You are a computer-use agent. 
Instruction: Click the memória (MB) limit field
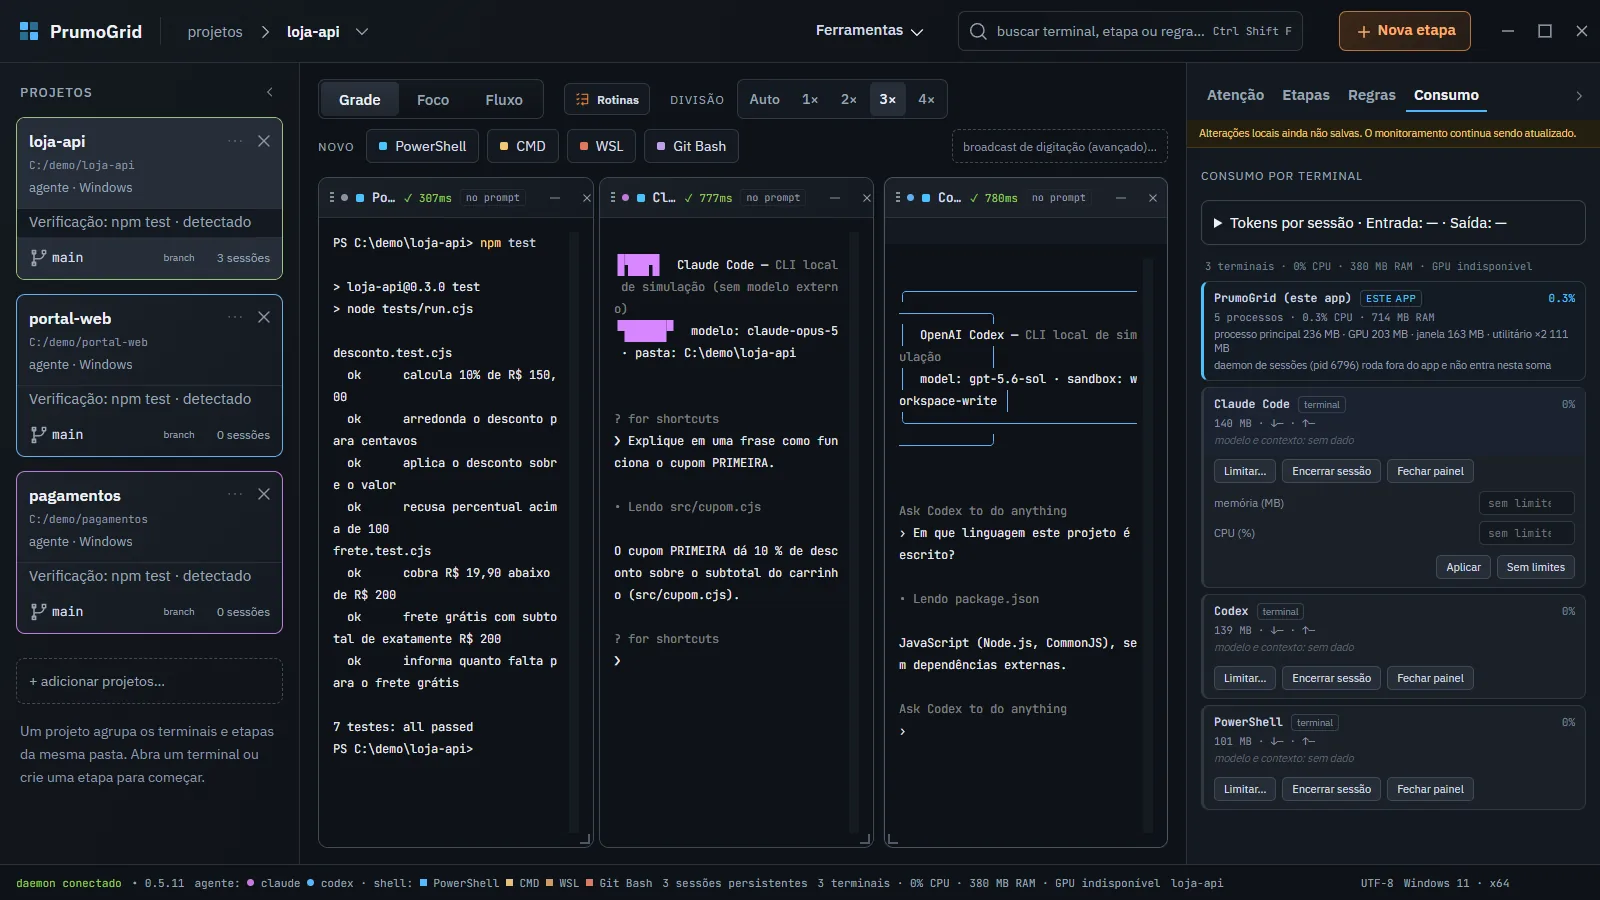click(1527, 503)
